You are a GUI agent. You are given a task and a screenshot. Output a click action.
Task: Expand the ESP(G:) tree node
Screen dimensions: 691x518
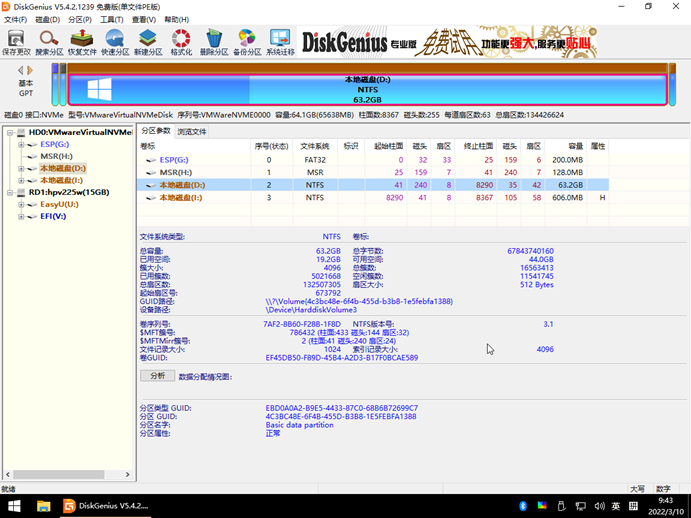(x=21, y=144)
